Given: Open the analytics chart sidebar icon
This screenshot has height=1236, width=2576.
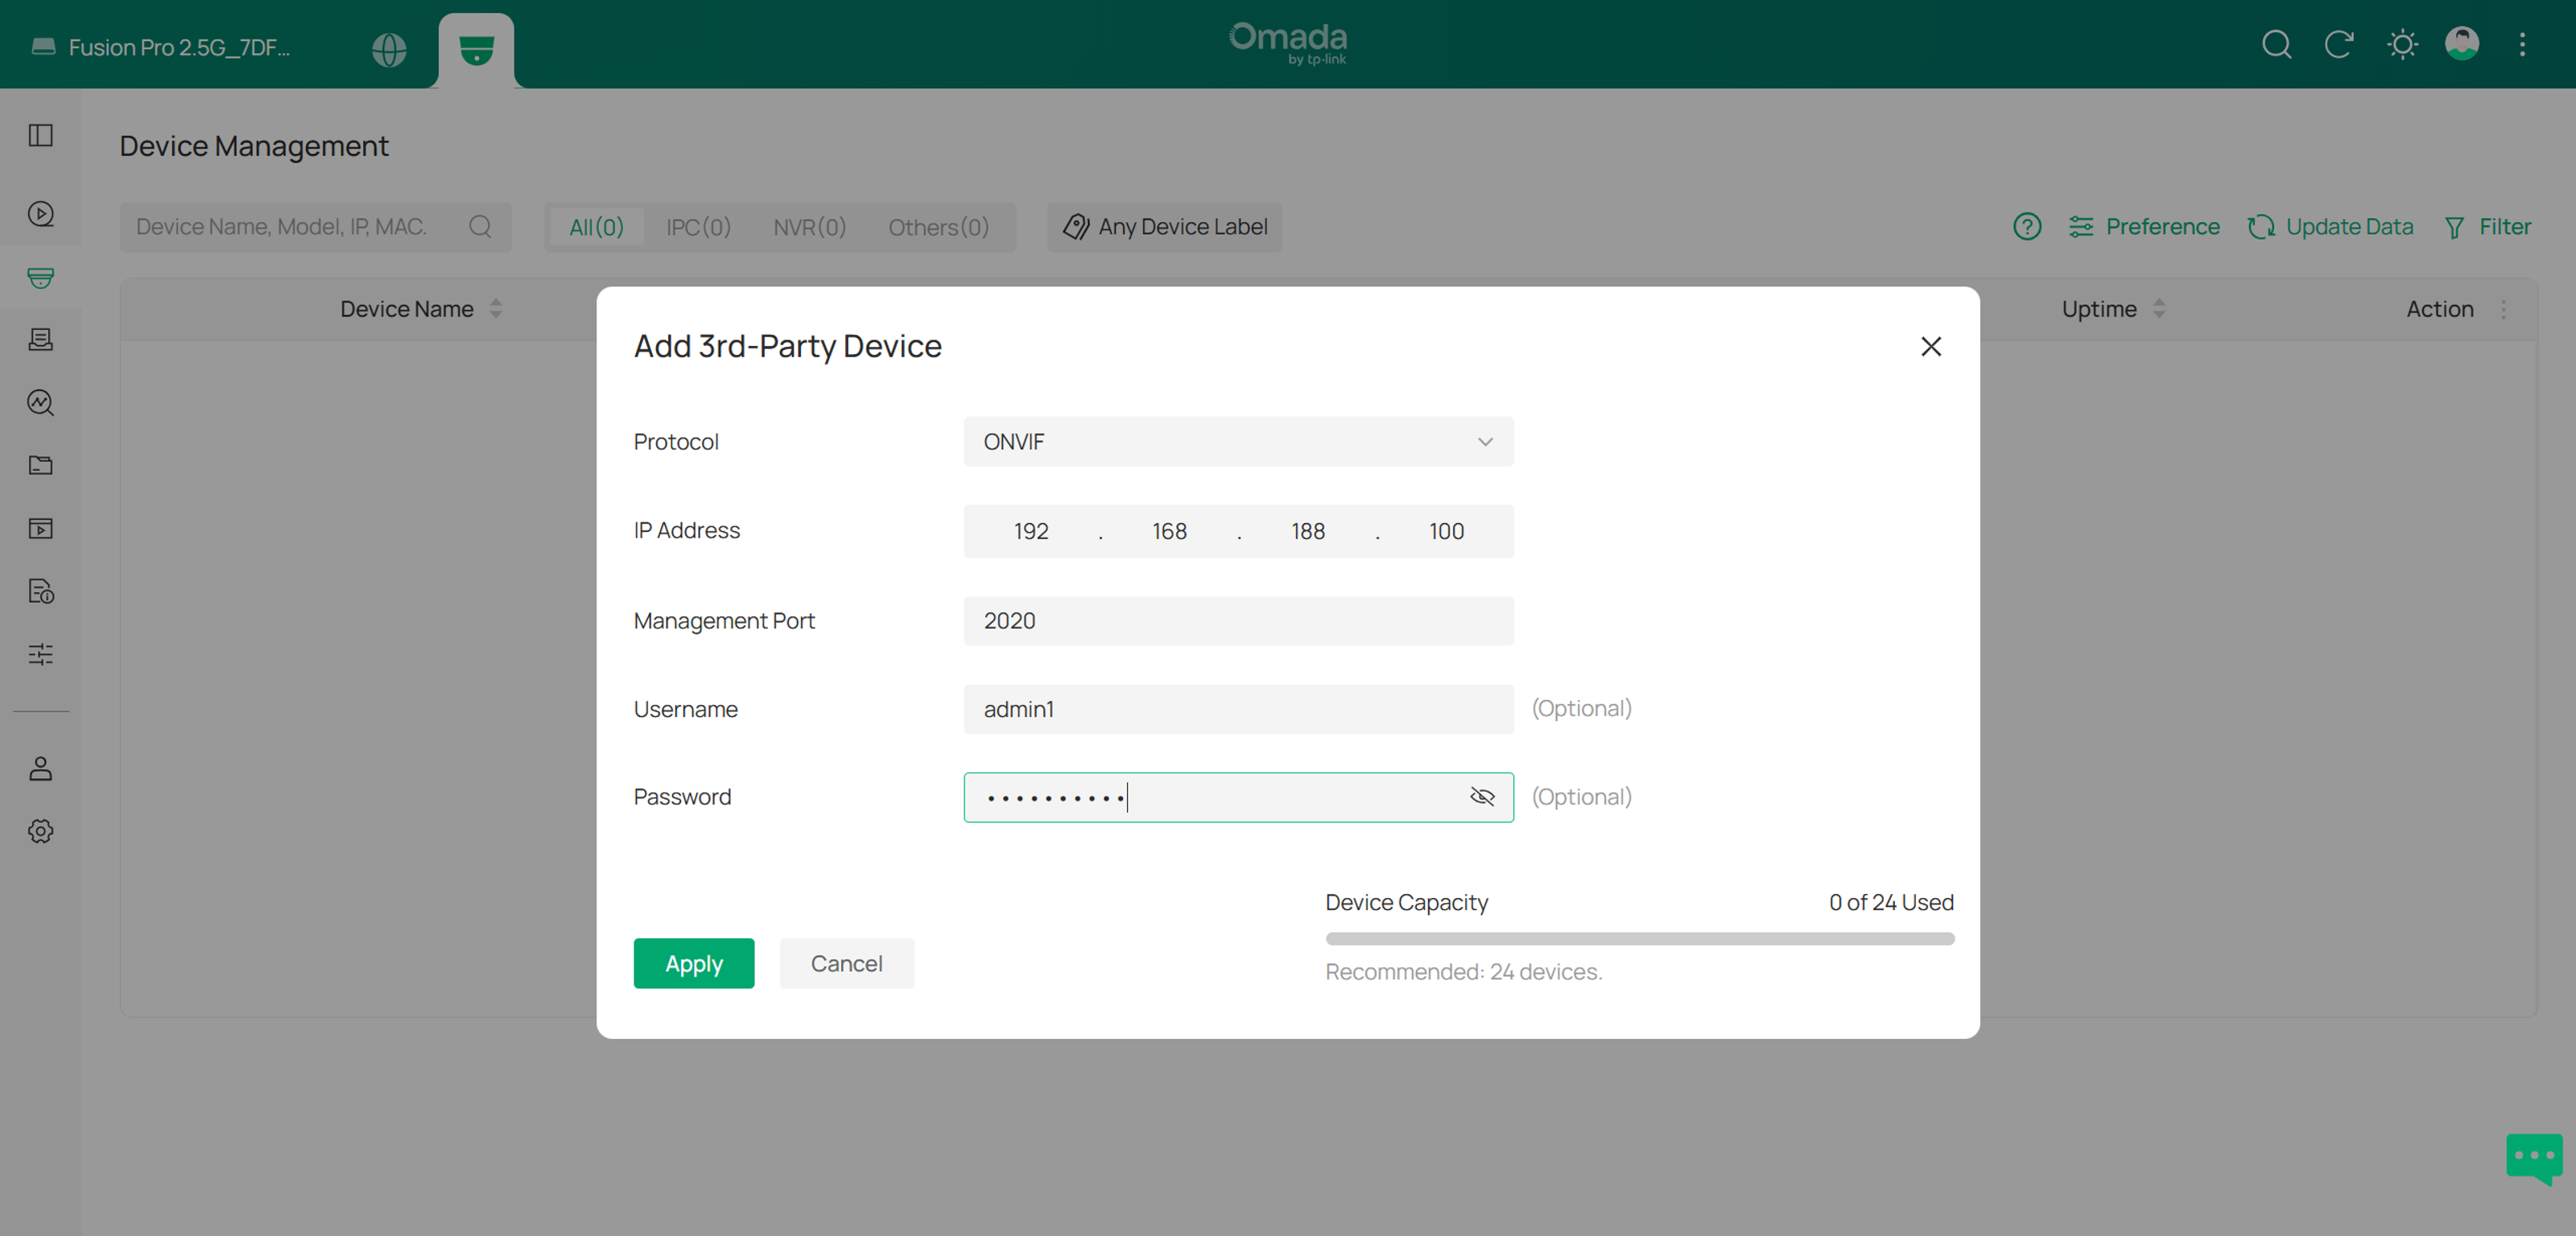Looking at the screenshot, I should pos(41,402).
